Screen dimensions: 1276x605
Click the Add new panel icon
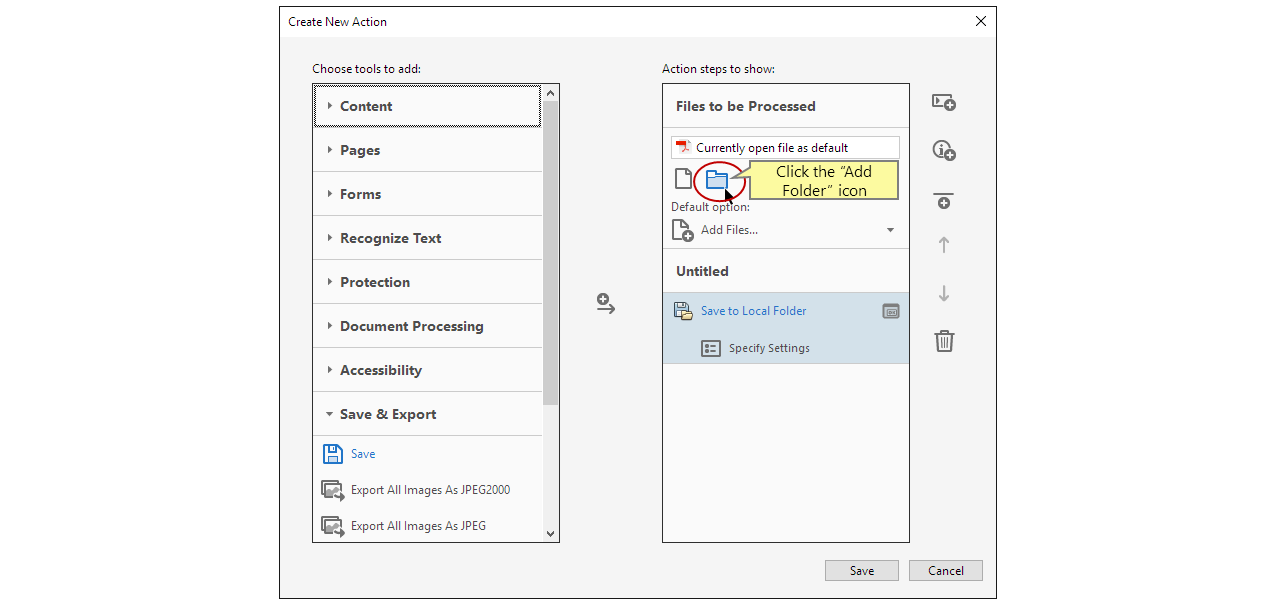pos(943,103)
